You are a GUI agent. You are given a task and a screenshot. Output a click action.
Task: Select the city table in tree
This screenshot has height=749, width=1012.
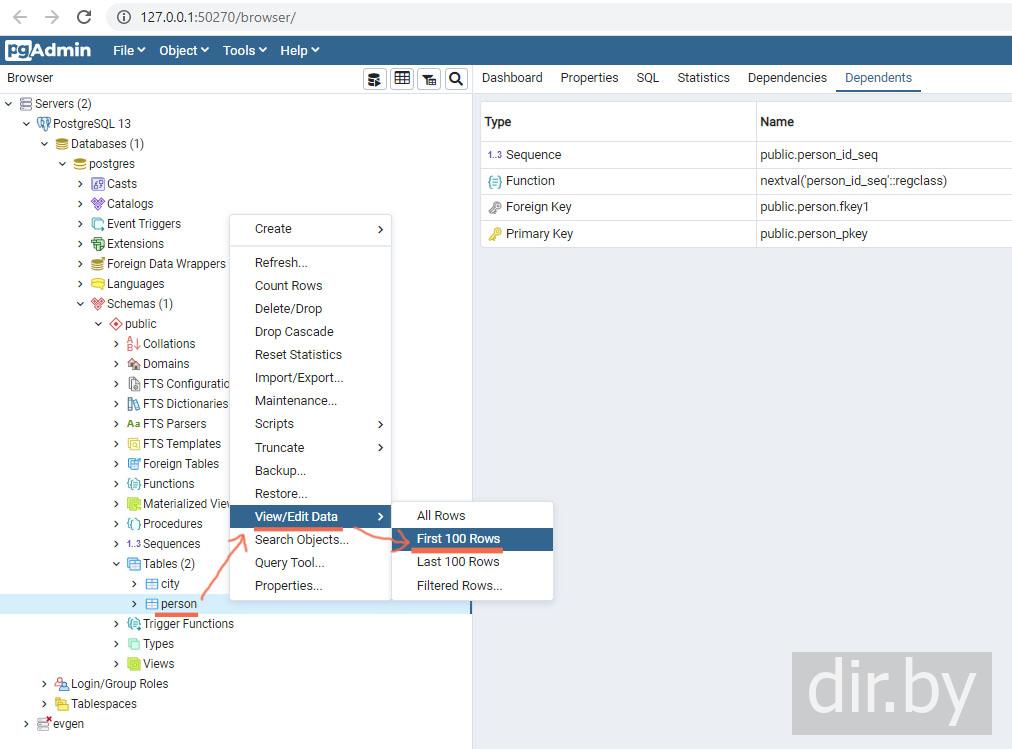170,584
